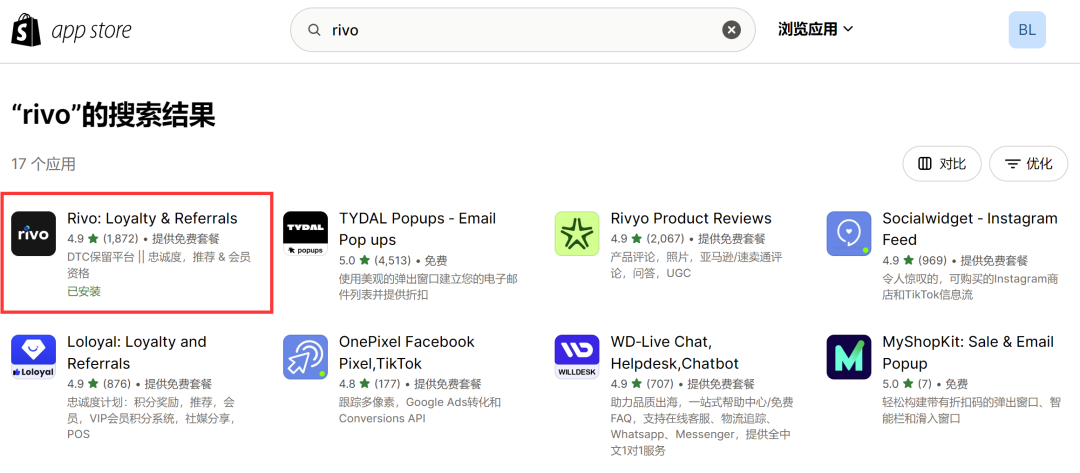This screenshot has width=1080, height=473.
Task: Open the OnePixel Facebook Pixel icon
Action: 305,357
